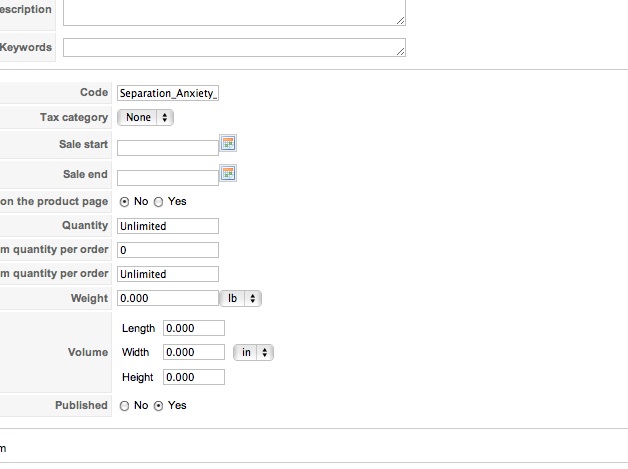The image size is (628, 469).
Task: Click the Sale start label
Action: (x=83, y=144)
